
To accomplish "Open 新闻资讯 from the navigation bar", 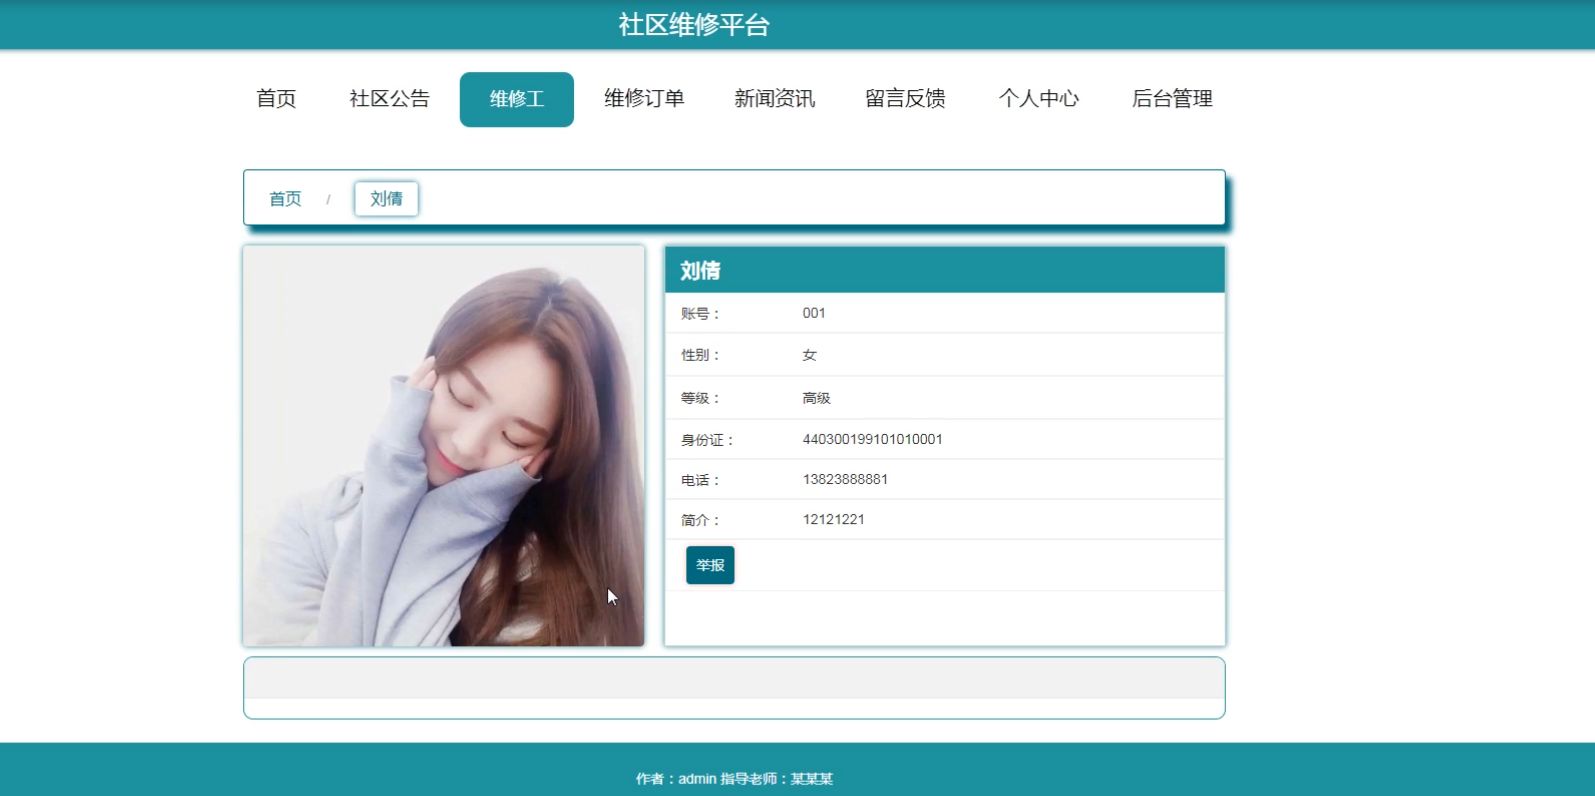I will point(774,99).
